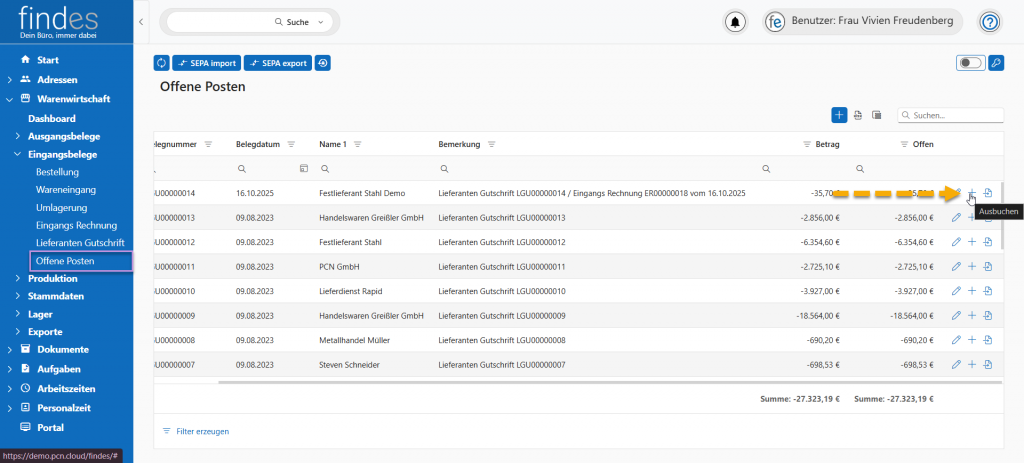Screen dimensions: 1024x463
Task: Open the help question mark icon
Action: coord(989,22)
